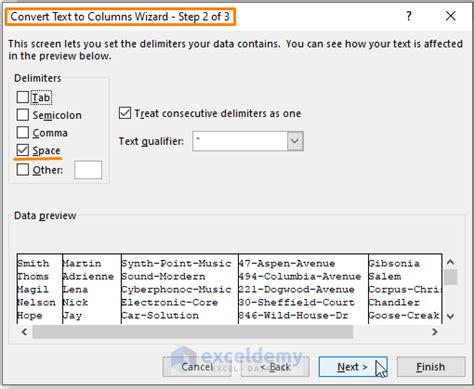Click the horizontal scroll left arrow
This screenshot has height=389, width=474.
(x=24, y=332)
